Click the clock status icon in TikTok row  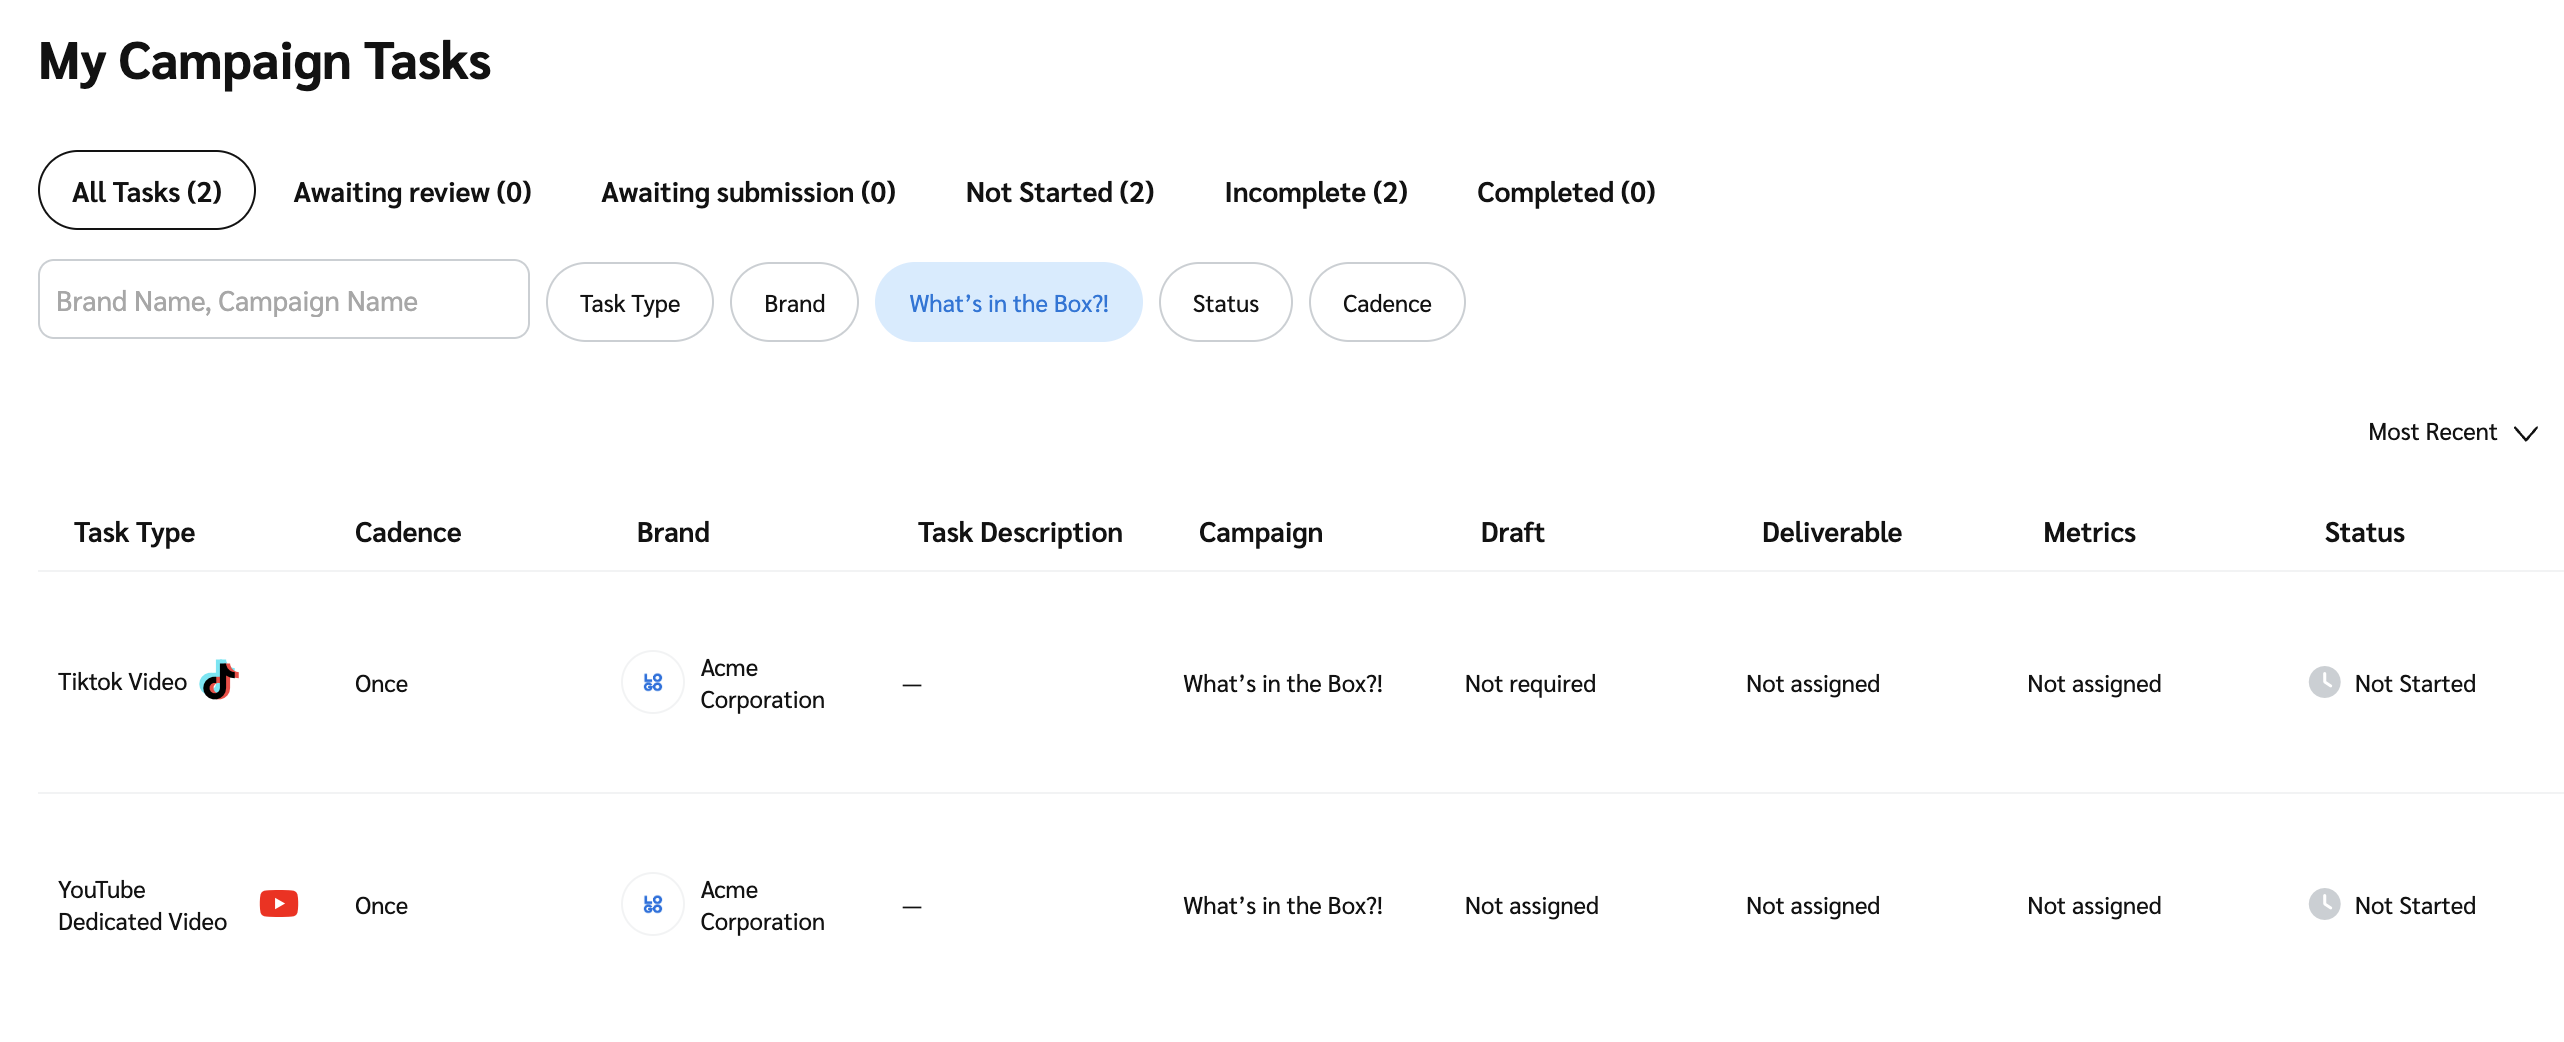[x=2323, y=683]
